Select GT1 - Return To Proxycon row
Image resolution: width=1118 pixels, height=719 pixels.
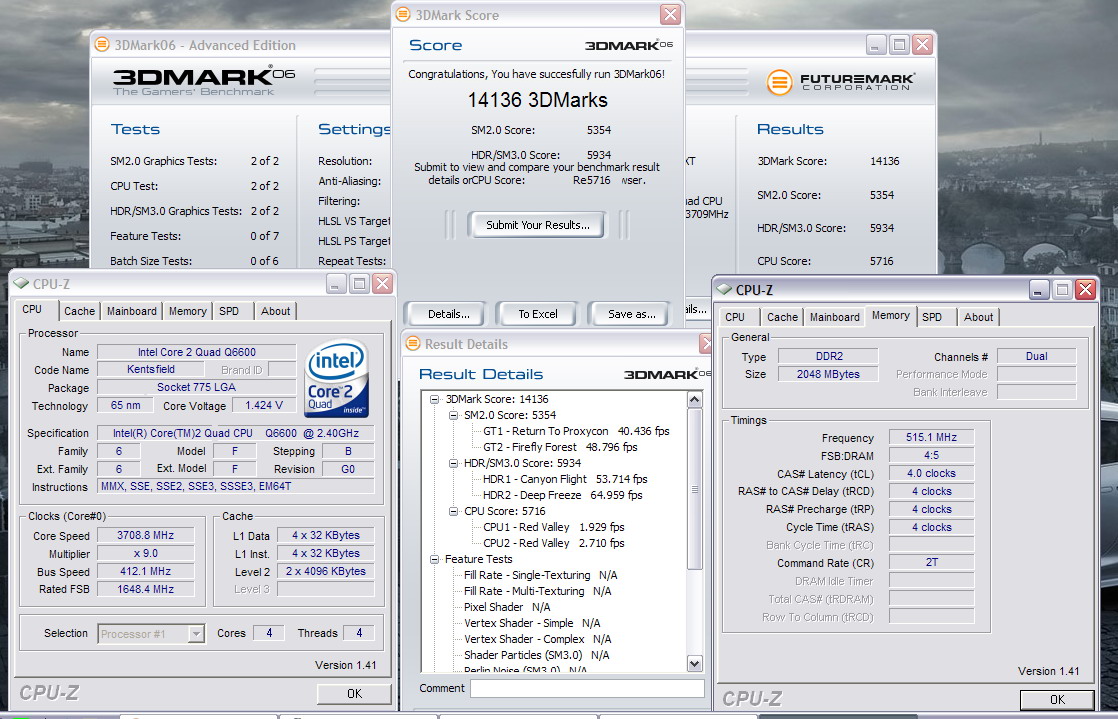(576, 432)
